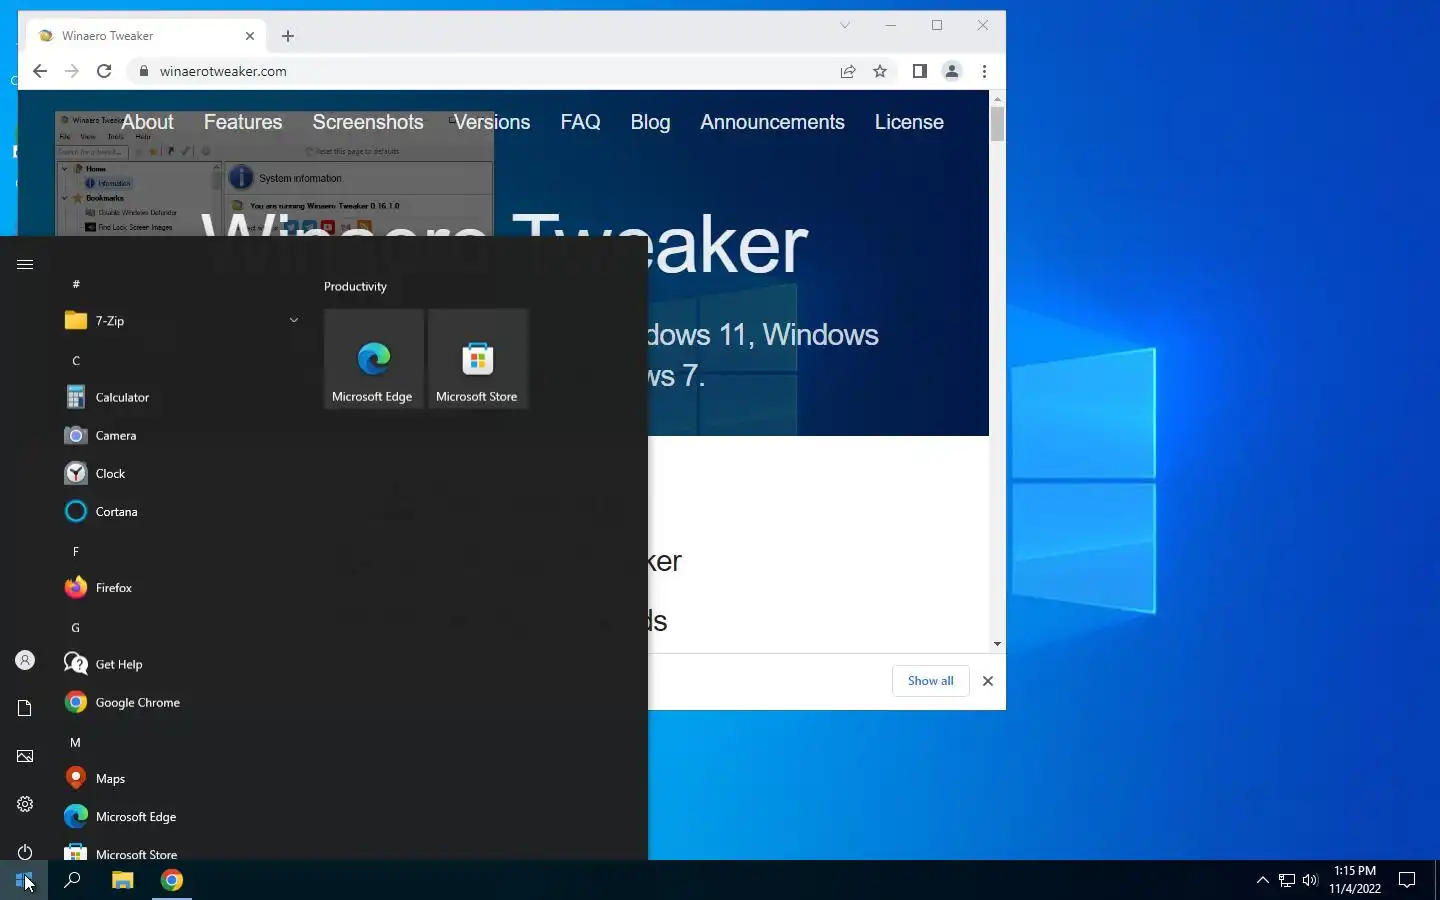Expand the Start menu hamburger navigation

(25, 264)
